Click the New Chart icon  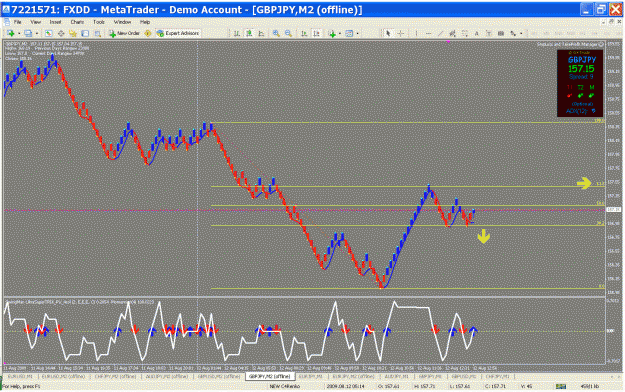click(x=10, y=33)
